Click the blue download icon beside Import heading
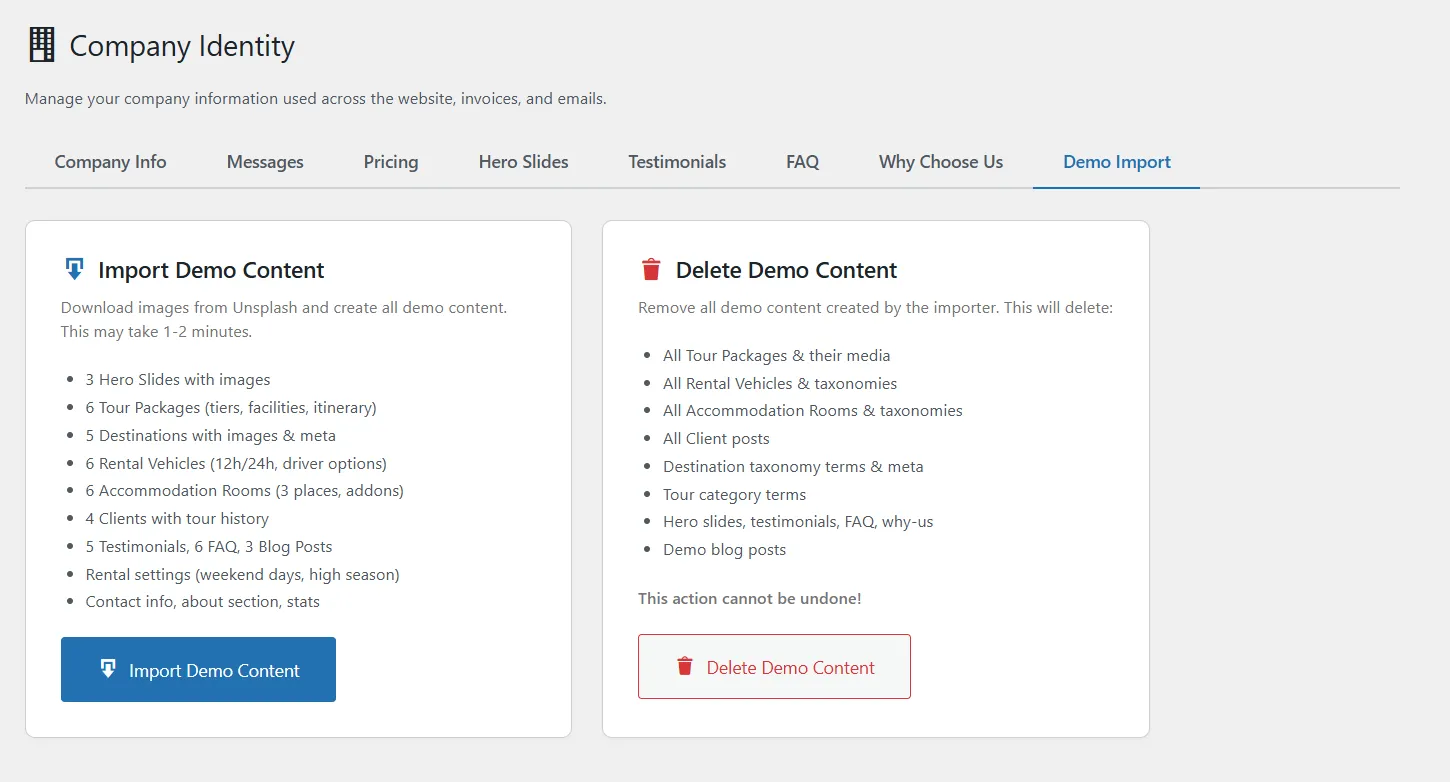1450x782 pixels. 74,269
